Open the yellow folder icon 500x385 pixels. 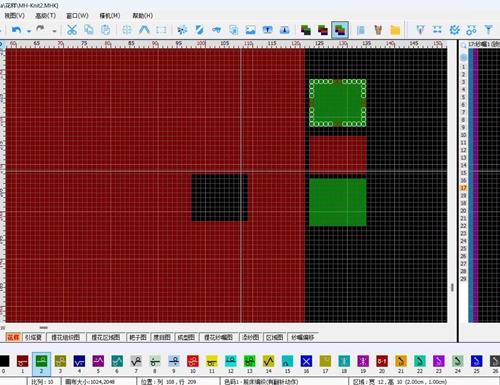coord(395,30)
